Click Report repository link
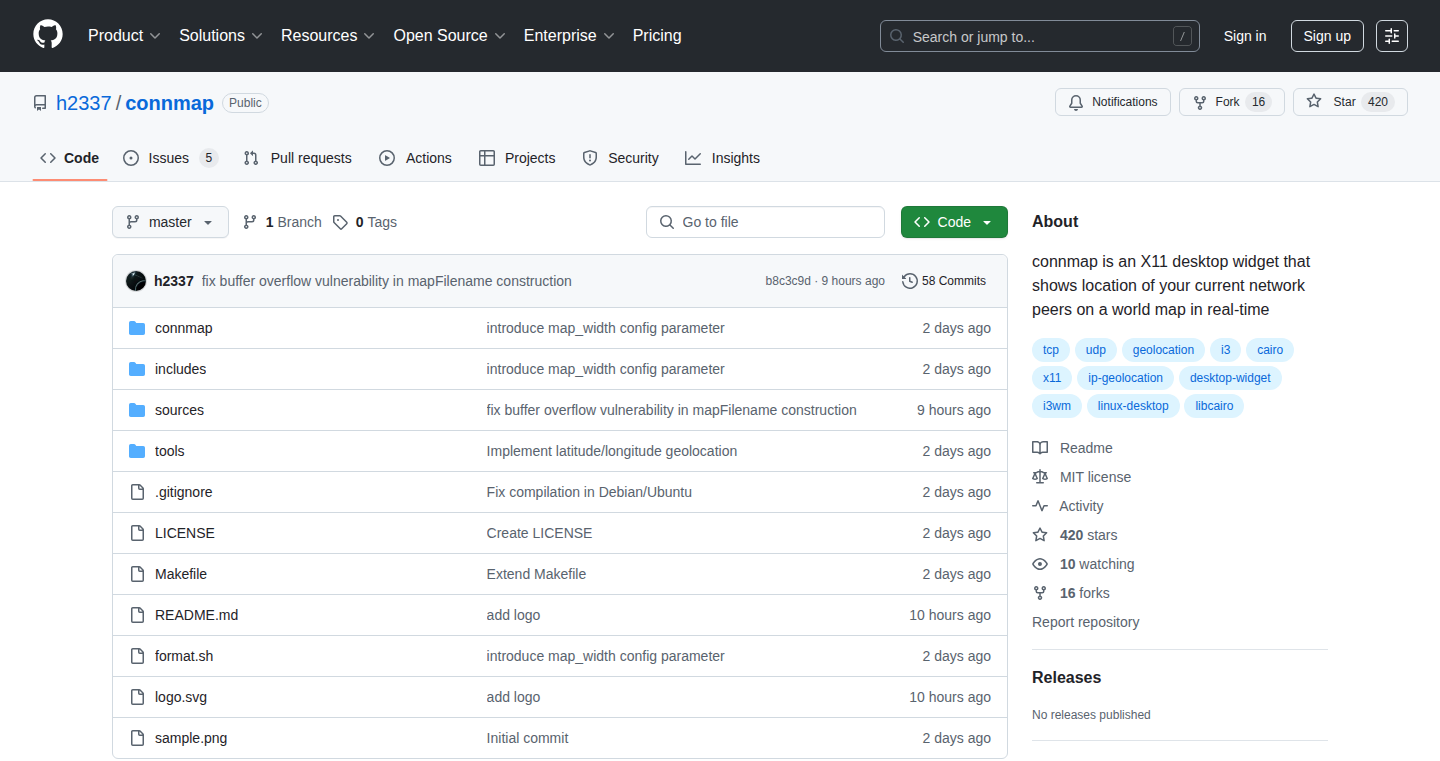 click(x=1086, y=622)
